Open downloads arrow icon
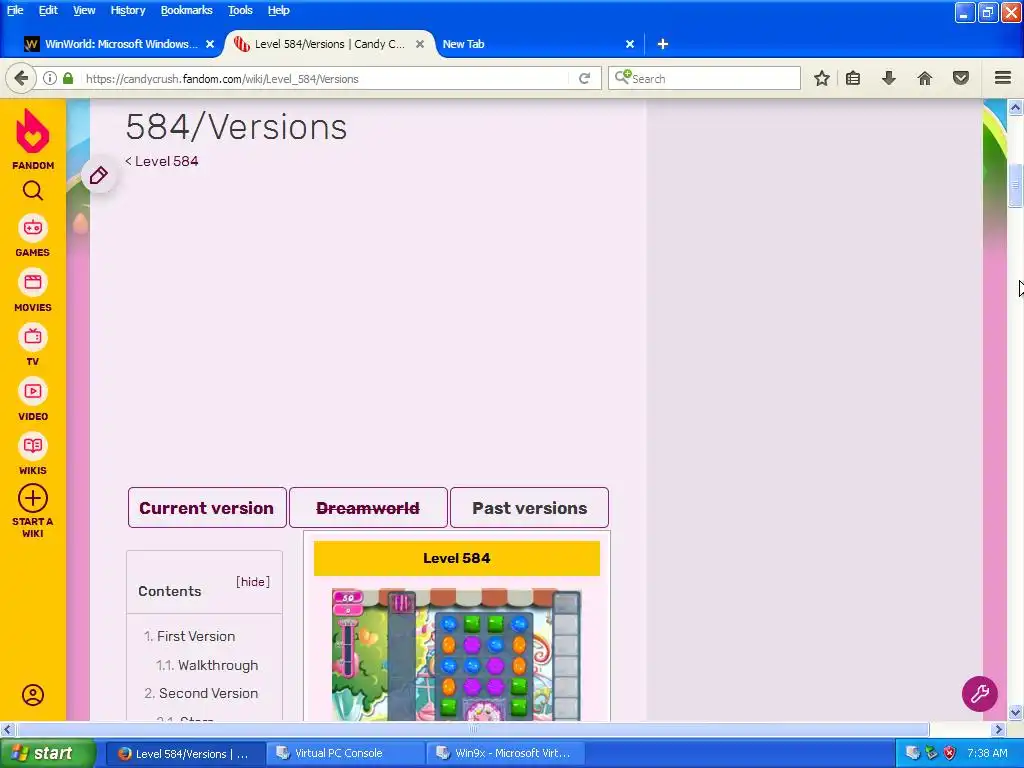 (889, 78)
